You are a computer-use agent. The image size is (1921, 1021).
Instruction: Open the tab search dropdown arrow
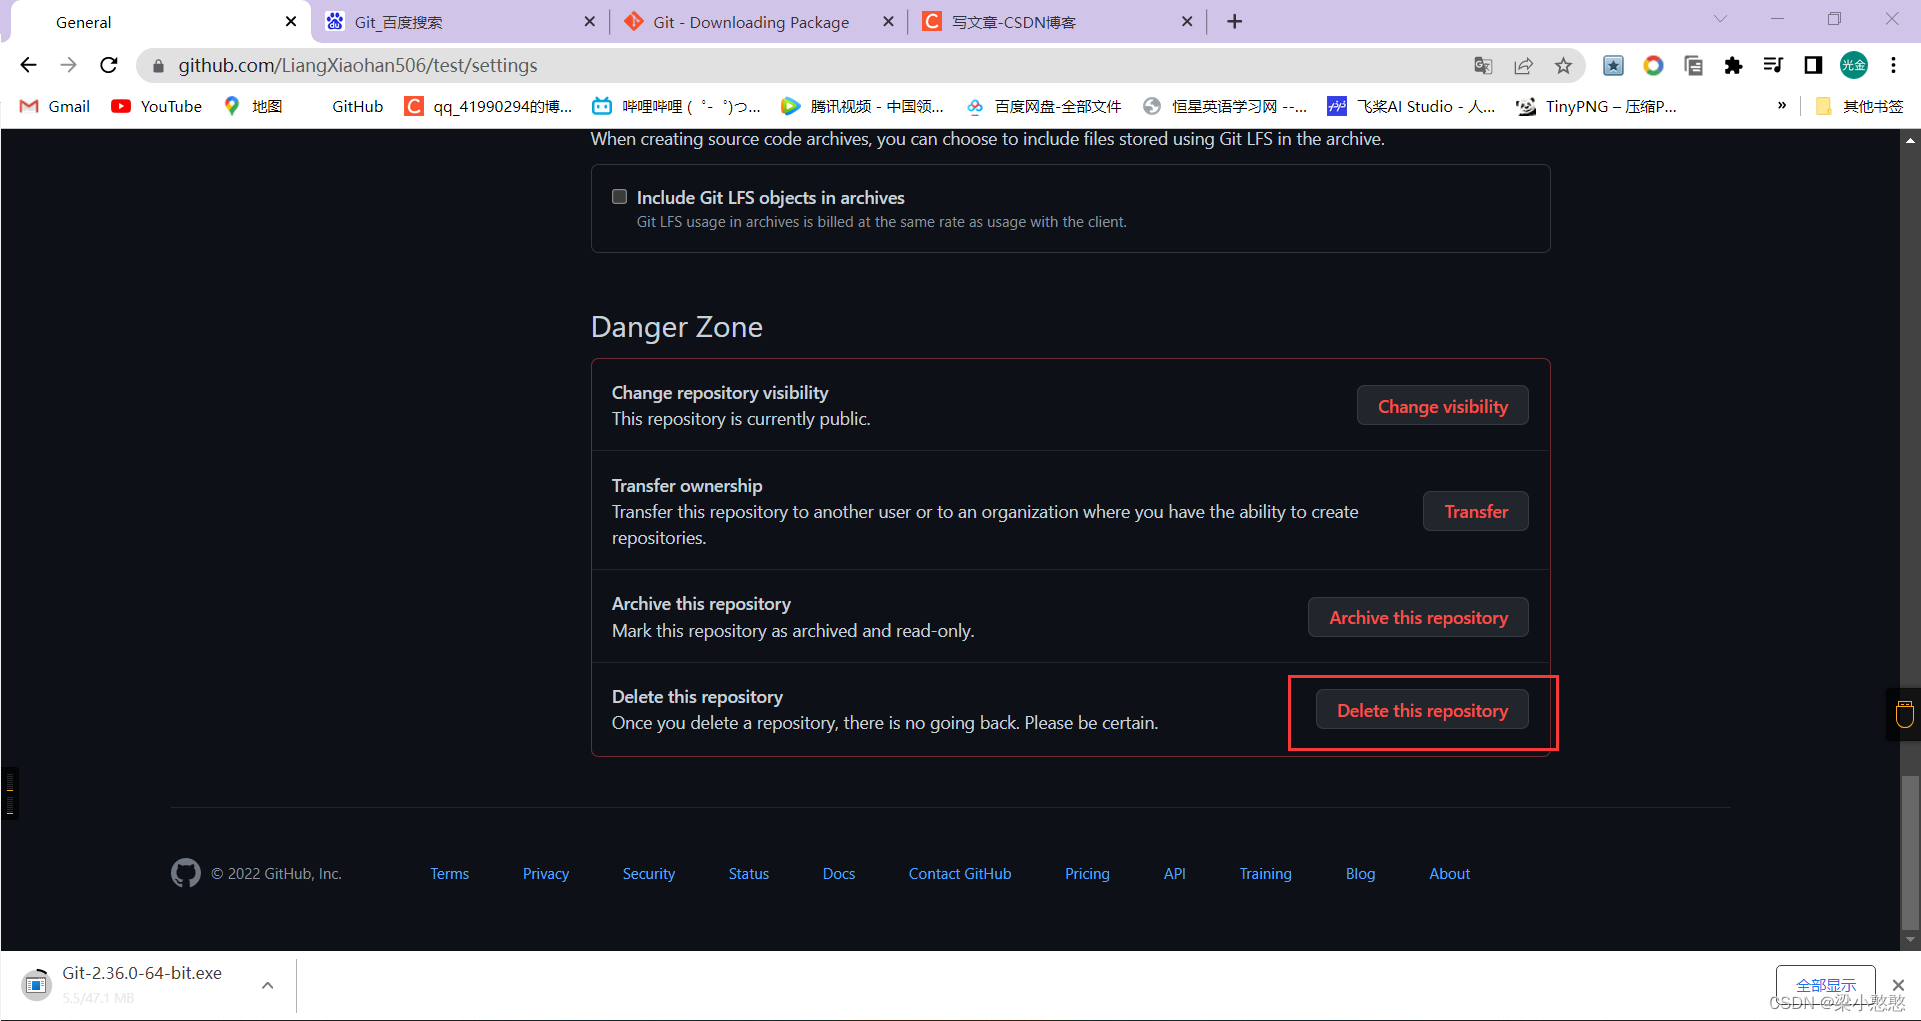(x=1720, y=19)
